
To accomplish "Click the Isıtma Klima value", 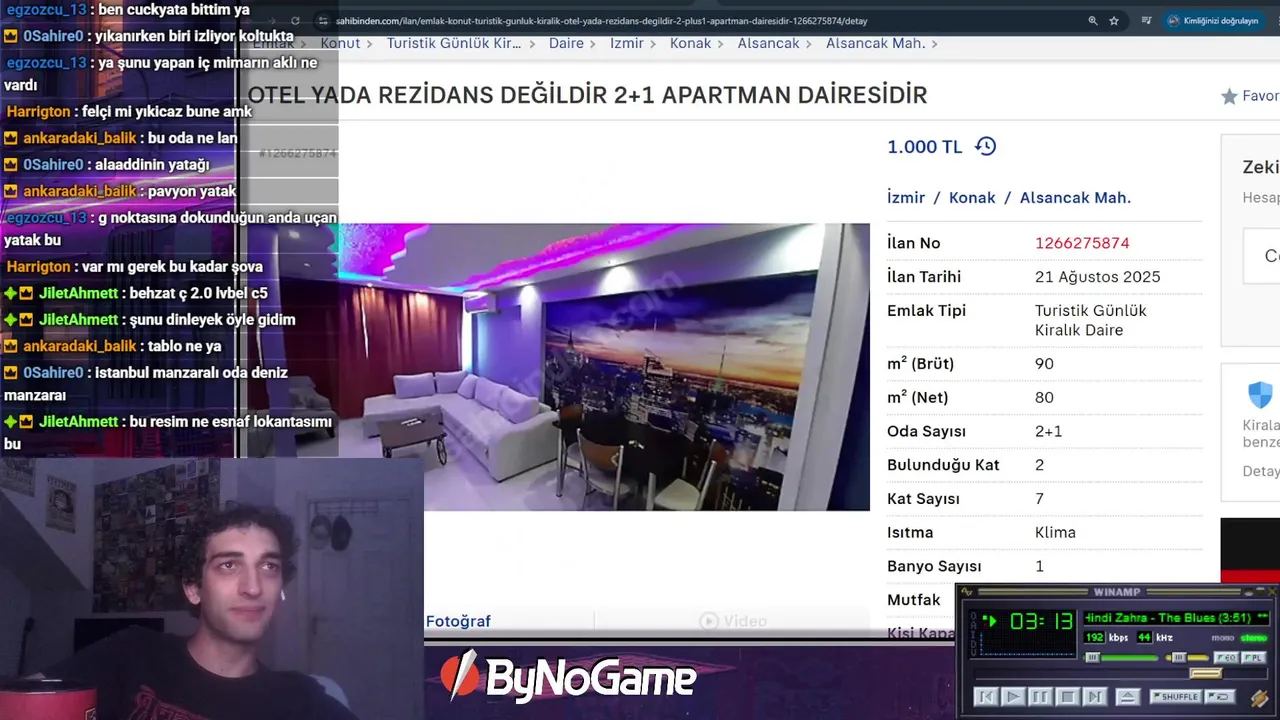I will 1055,533.
